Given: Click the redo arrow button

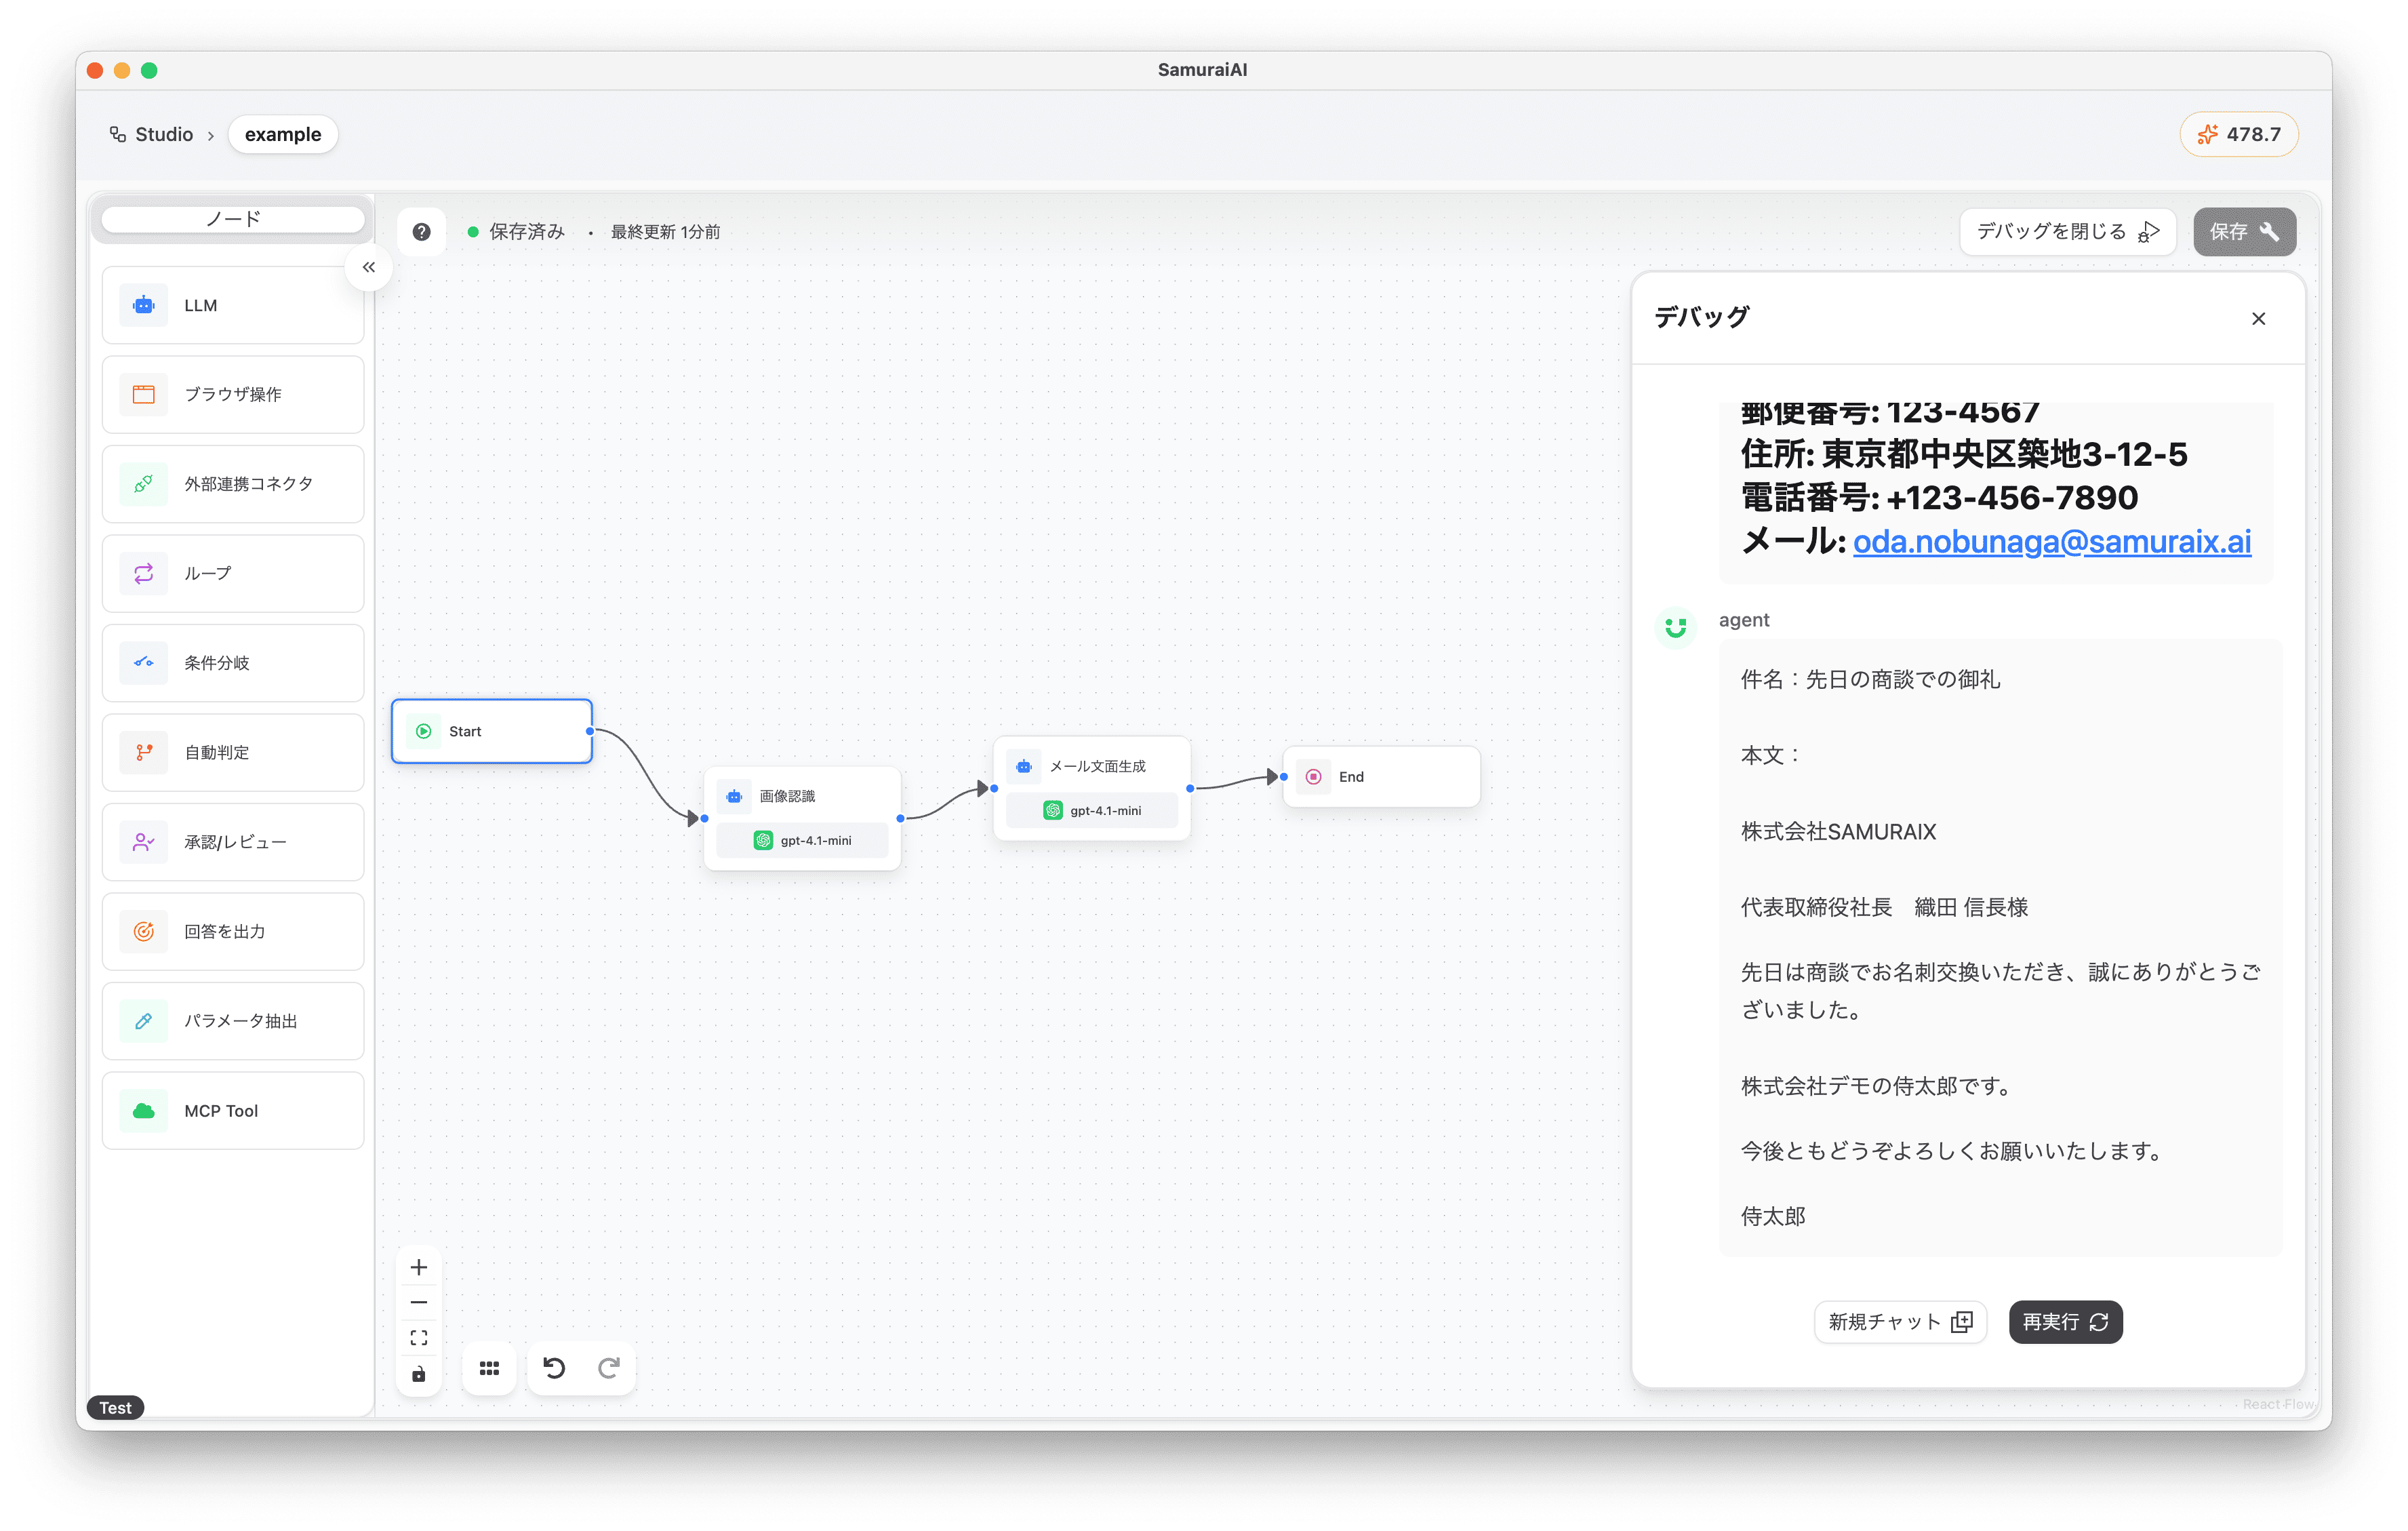Looking at the screenshot, I should [x=608, y=1367].
